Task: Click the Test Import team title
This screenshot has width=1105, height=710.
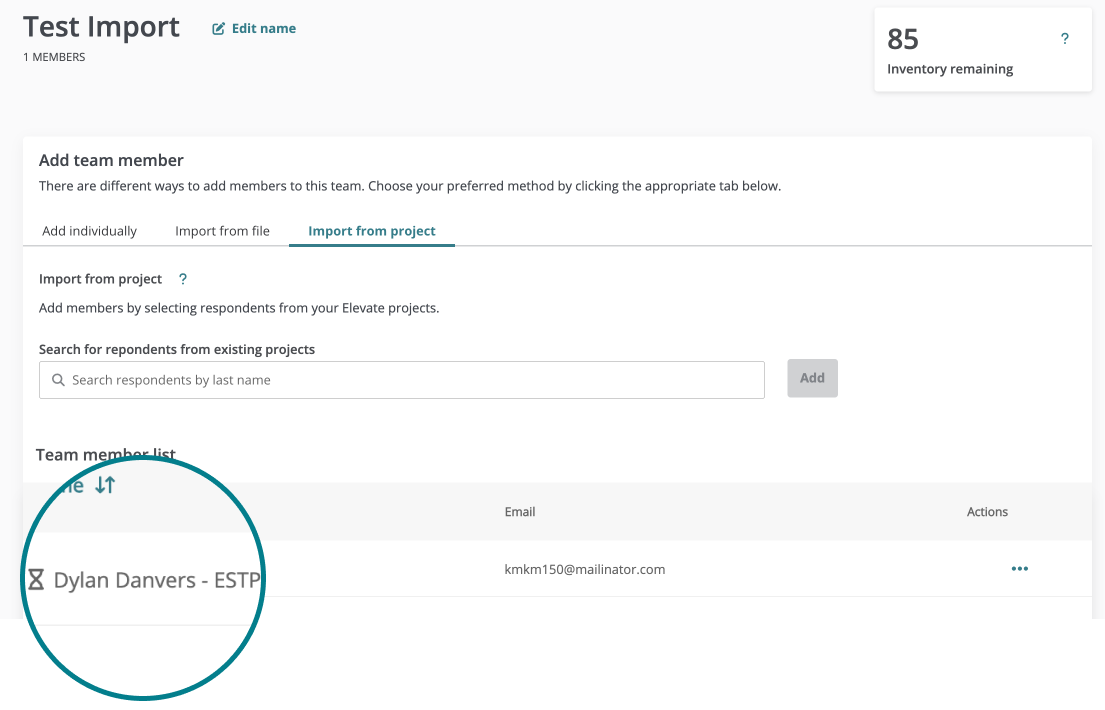Action: (101, 27)
